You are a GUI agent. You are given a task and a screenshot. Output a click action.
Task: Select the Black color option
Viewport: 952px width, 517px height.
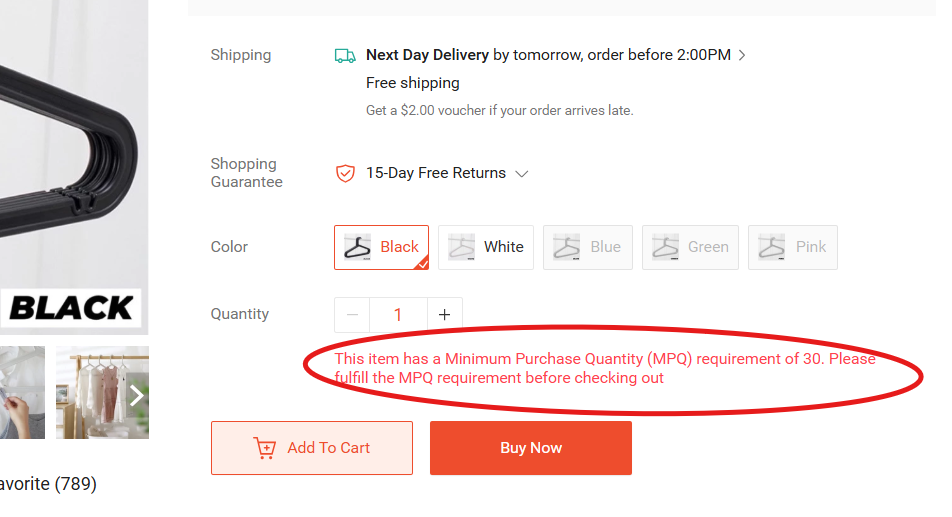pos(381,247)
